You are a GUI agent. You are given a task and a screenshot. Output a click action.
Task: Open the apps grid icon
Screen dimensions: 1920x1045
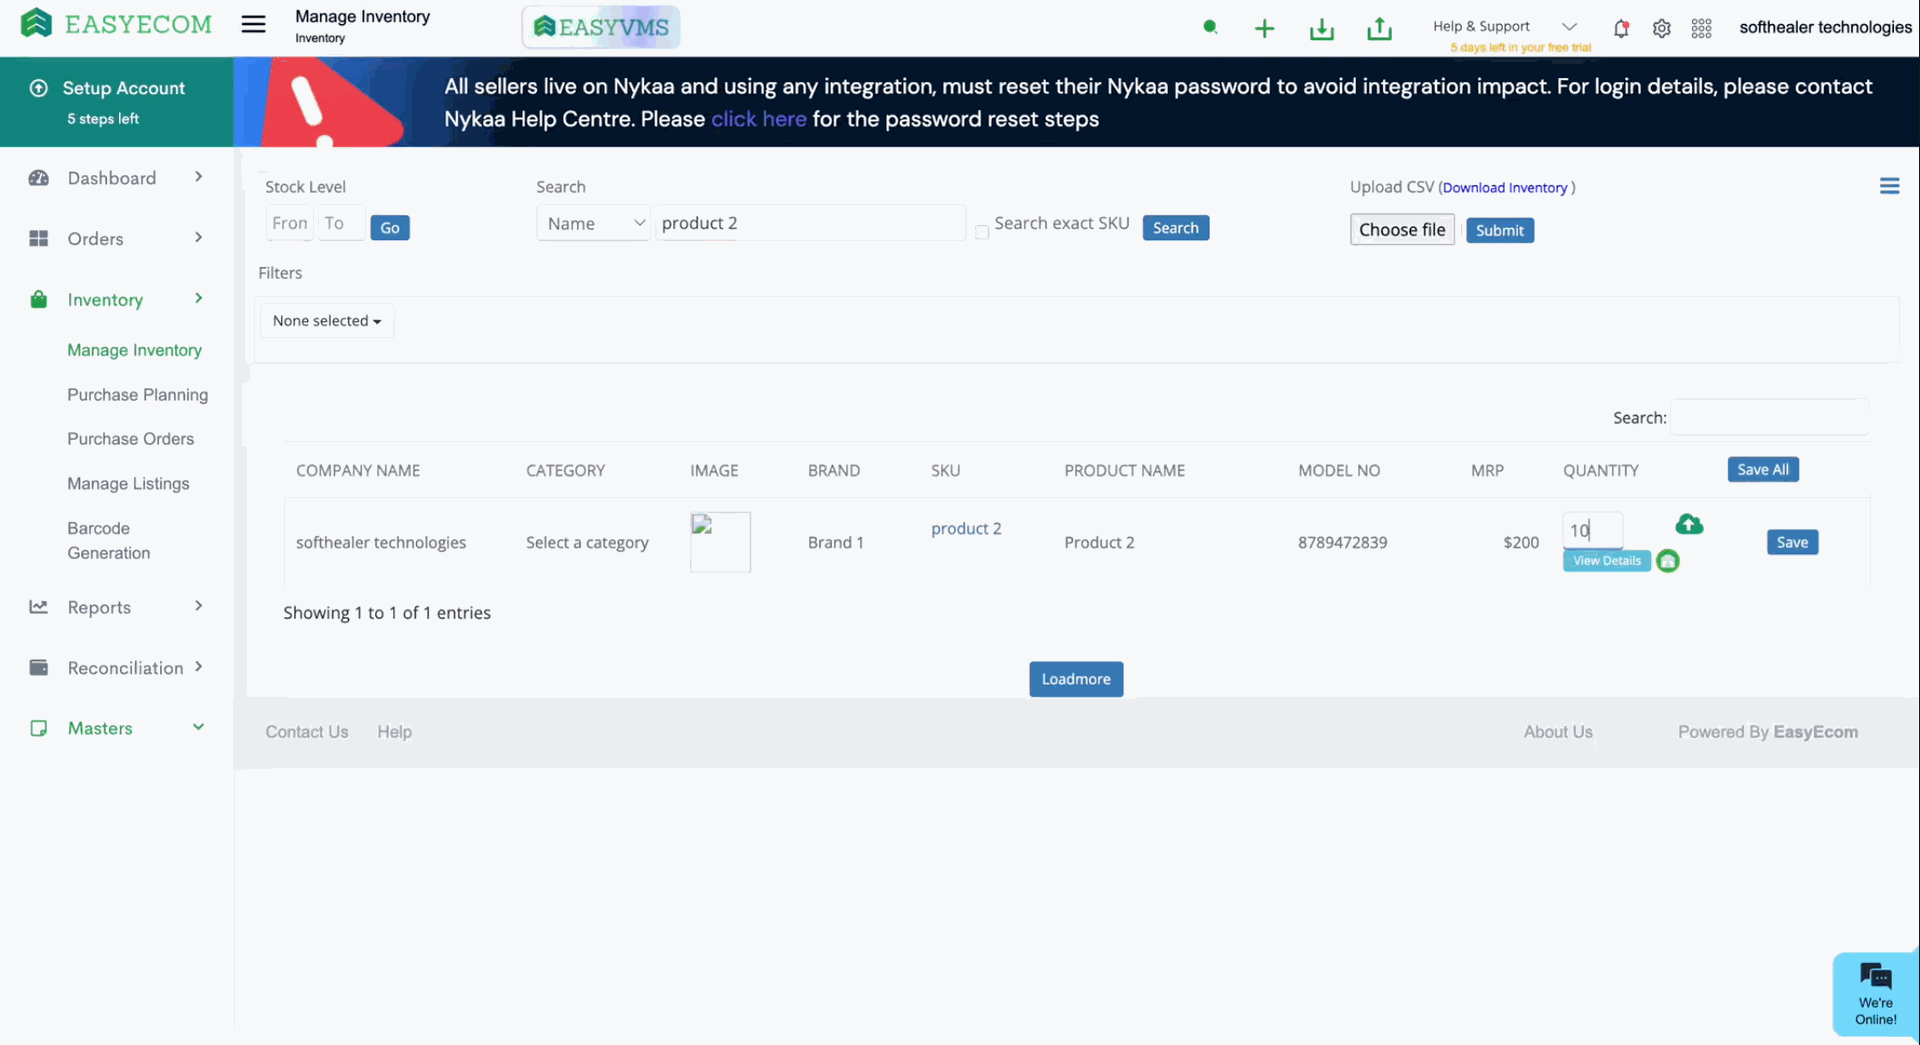1701,28
